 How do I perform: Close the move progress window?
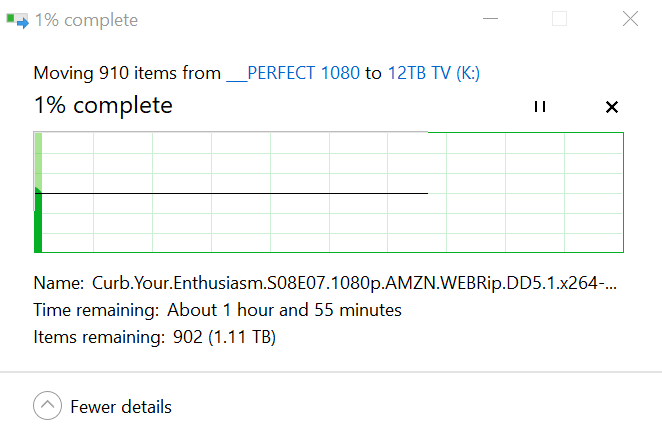click(x=630, y=19)
